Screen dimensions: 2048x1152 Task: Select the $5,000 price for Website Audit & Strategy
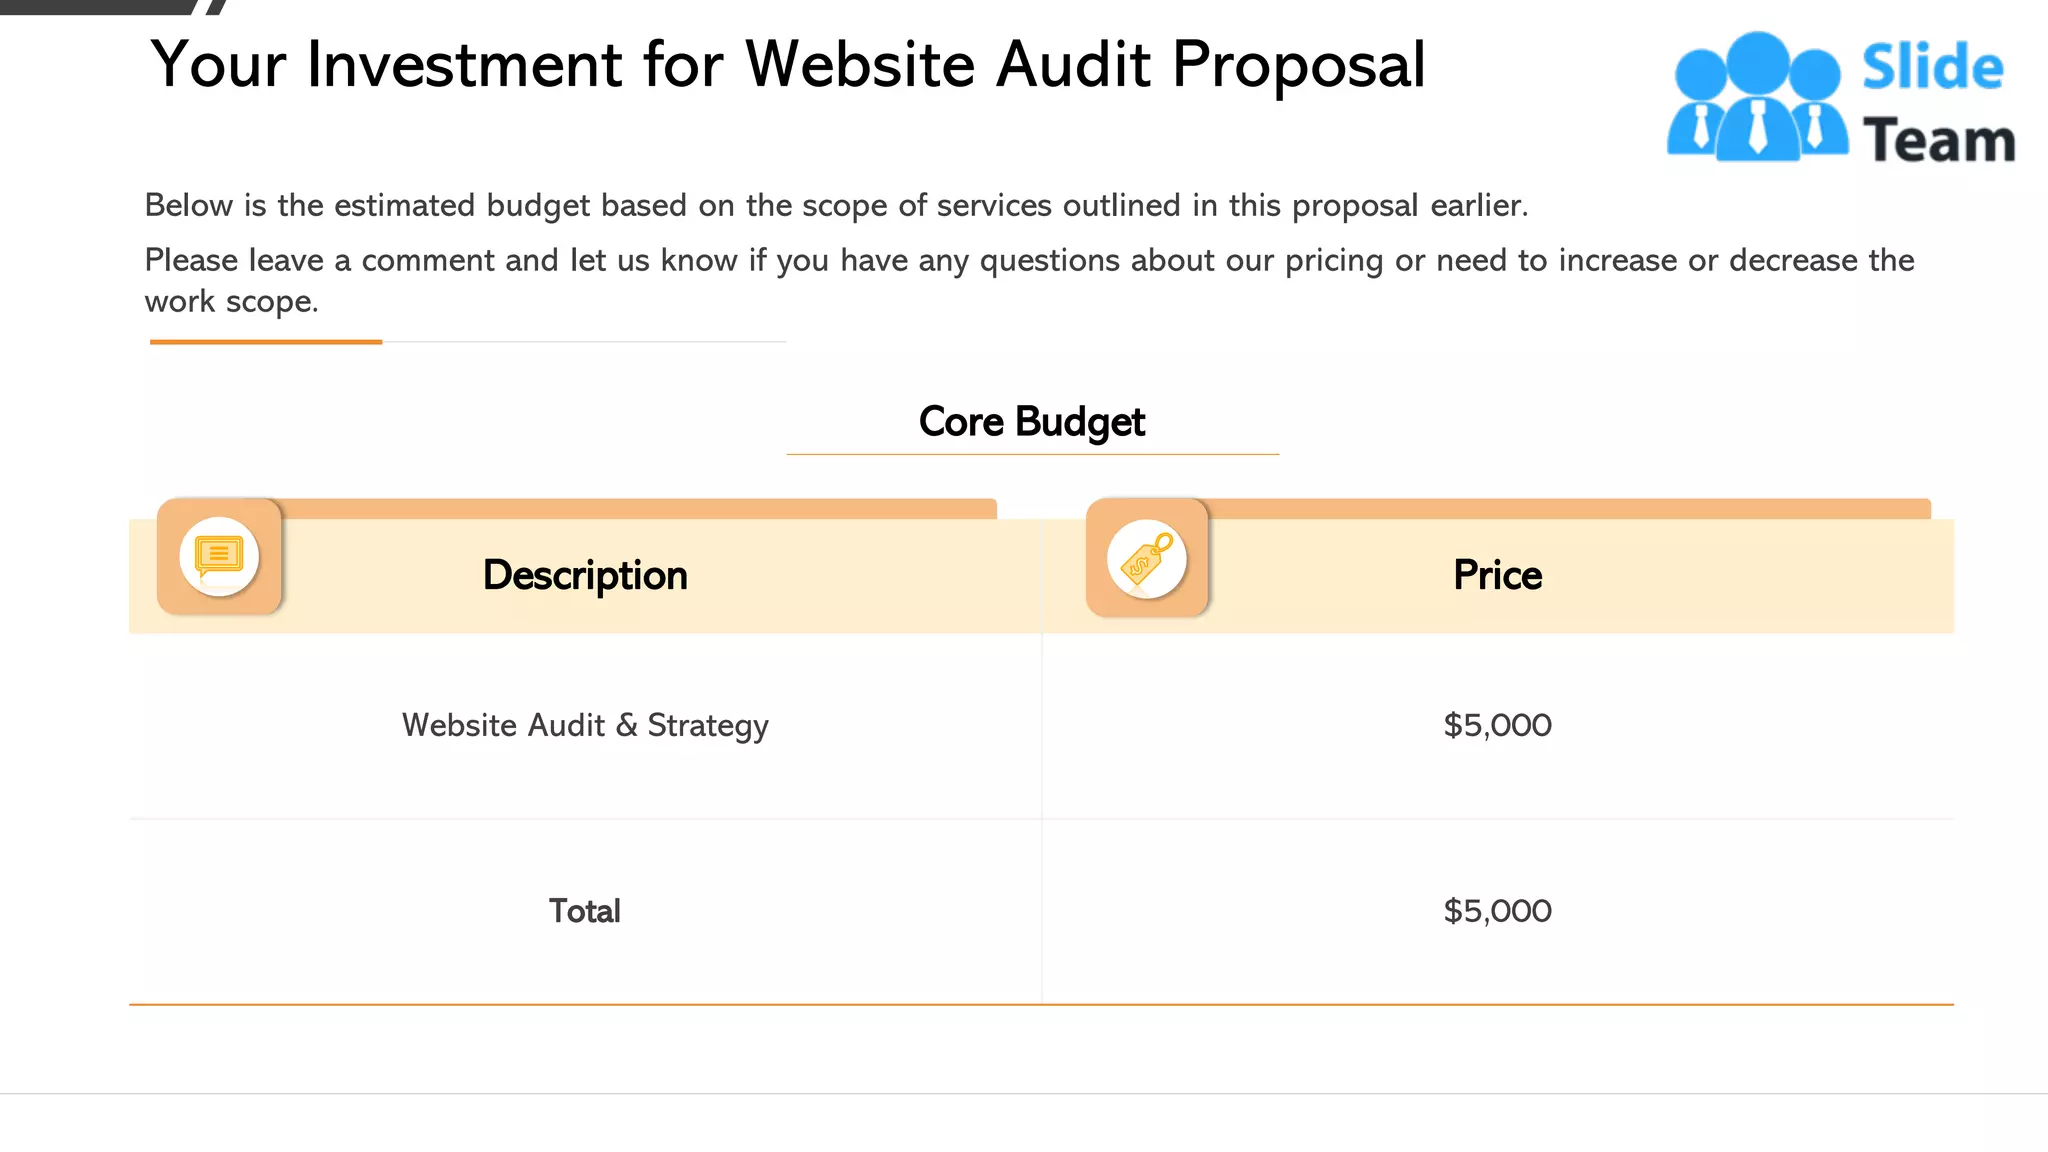tap(1497, 725)
